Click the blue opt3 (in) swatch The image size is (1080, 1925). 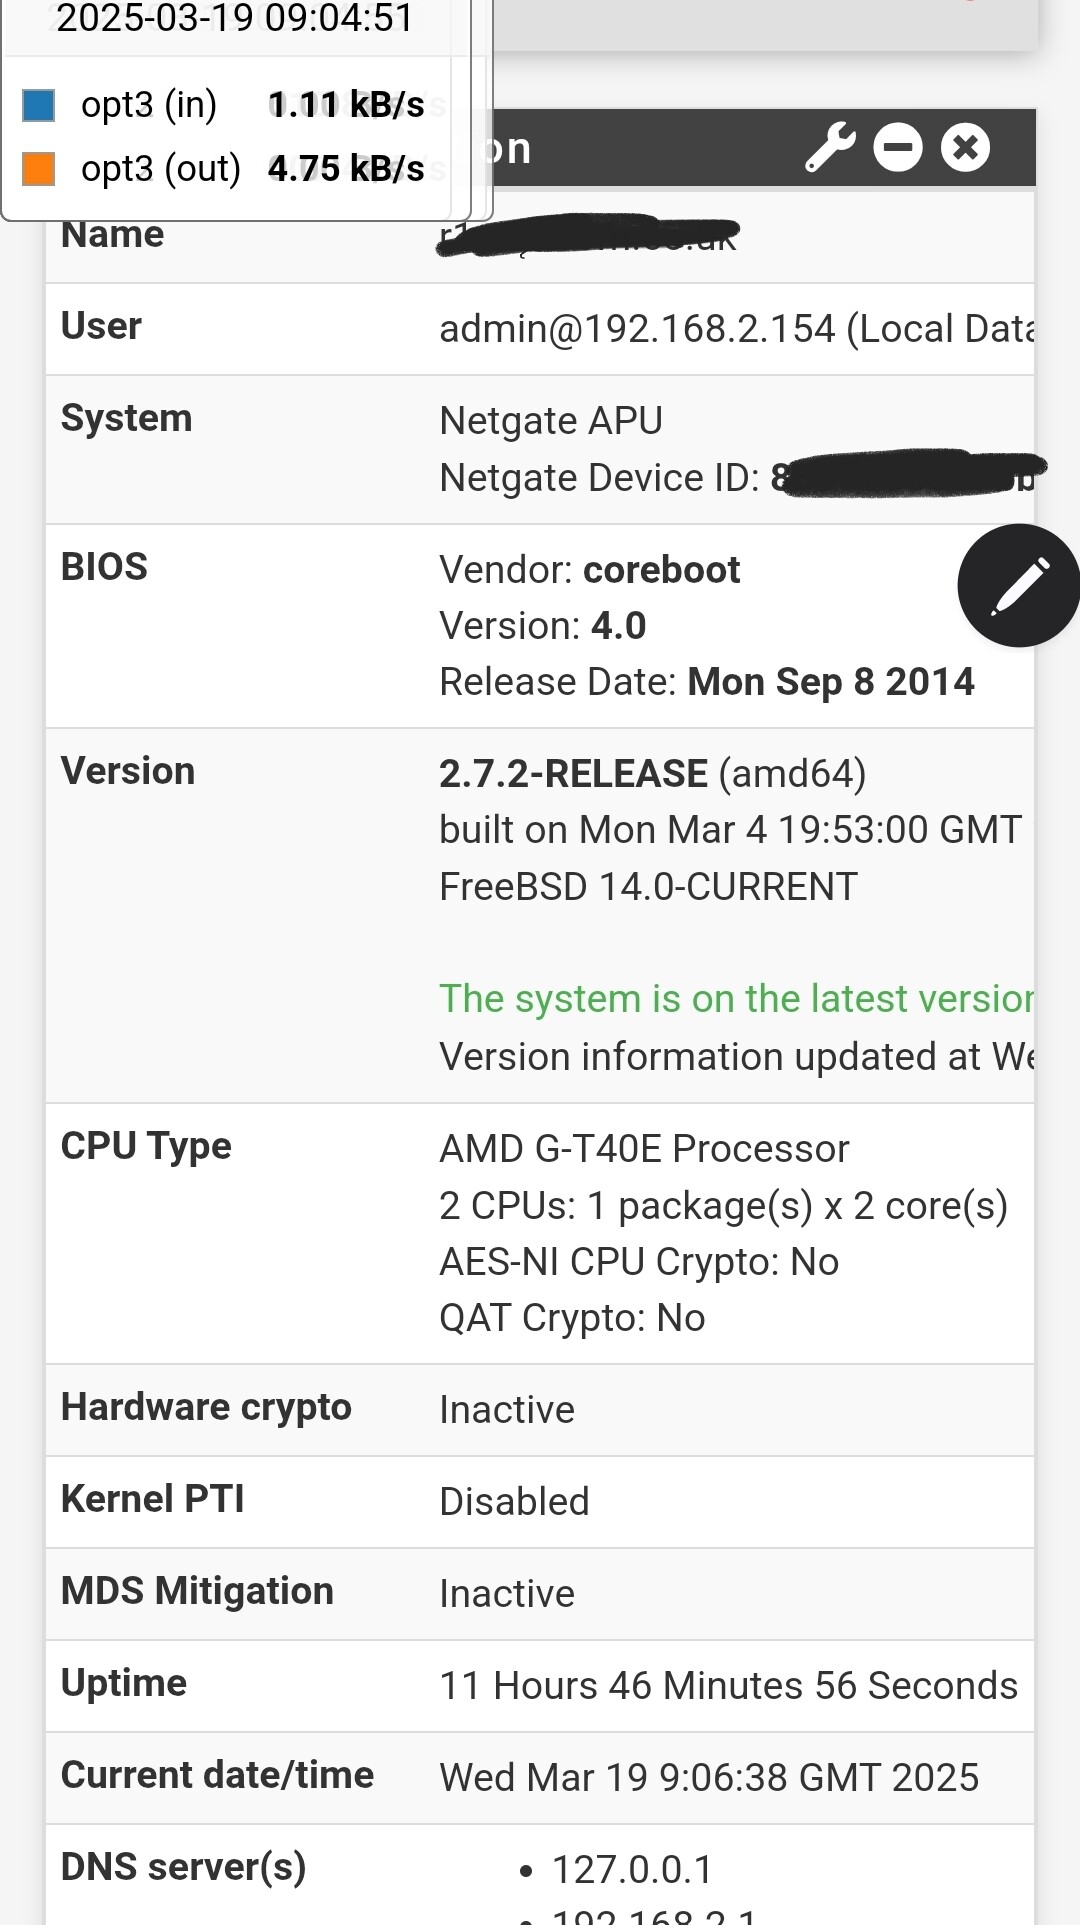38,105
